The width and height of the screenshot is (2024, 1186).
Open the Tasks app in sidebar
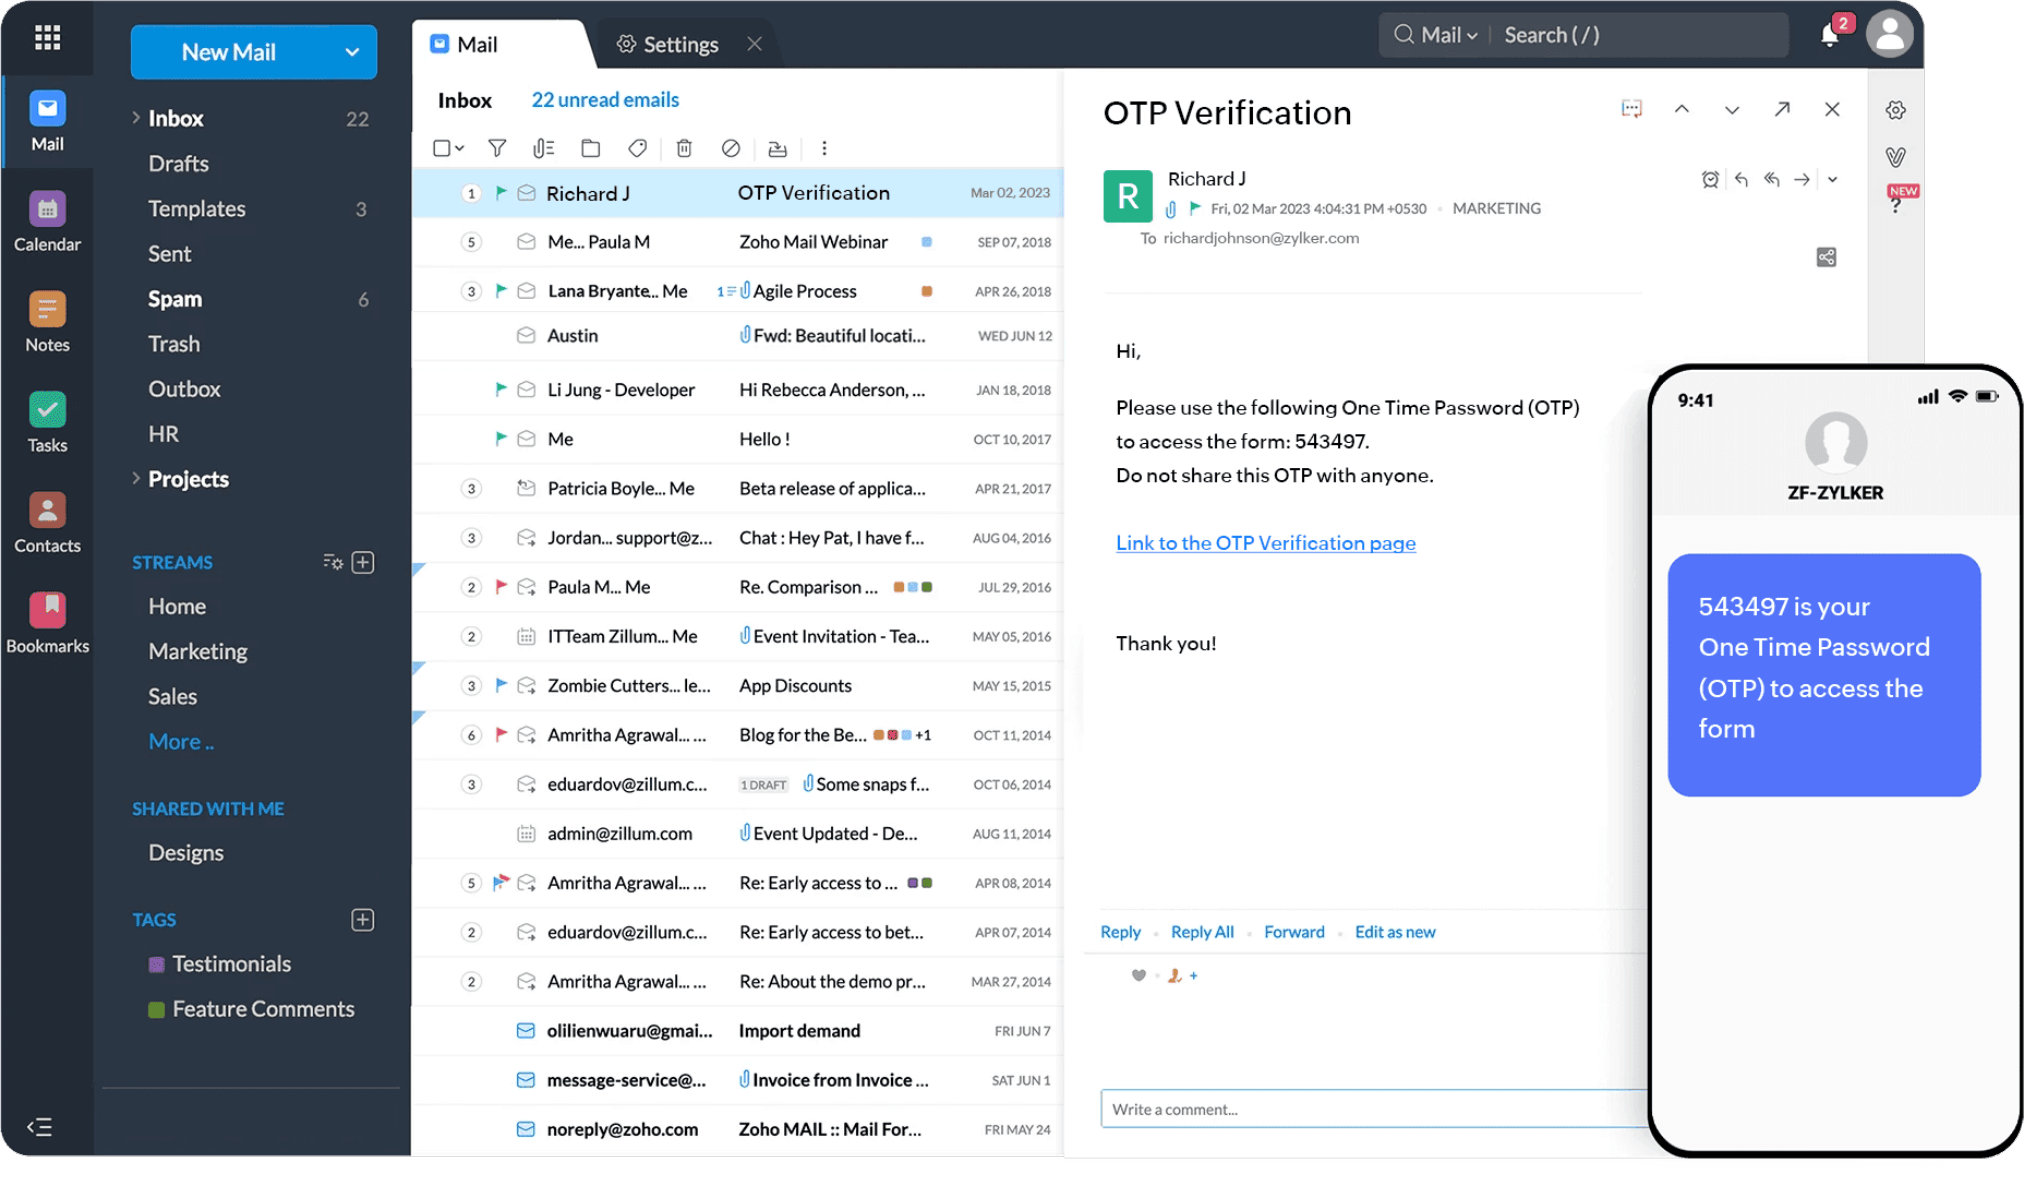point(47,422)
